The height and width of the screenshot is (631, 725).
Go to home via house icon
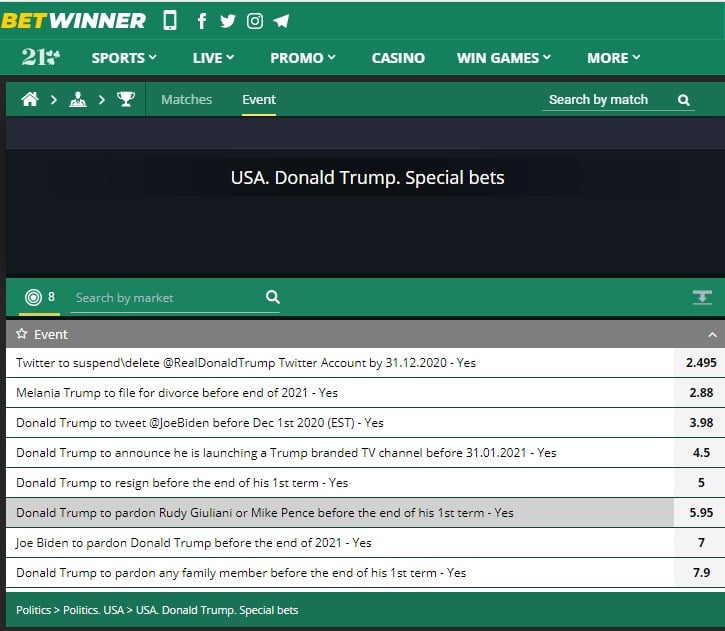pyautogui.click(x=30, y=99)
